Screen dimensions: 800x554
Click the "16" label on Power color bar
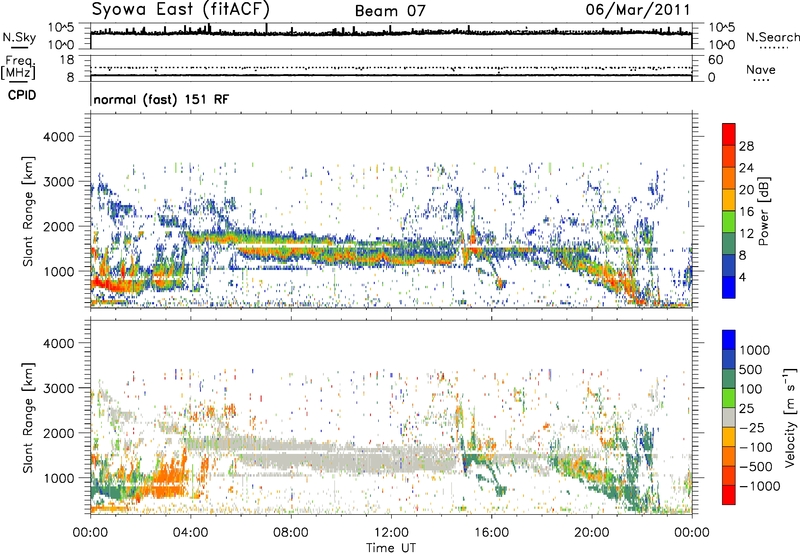coord(746,212)
